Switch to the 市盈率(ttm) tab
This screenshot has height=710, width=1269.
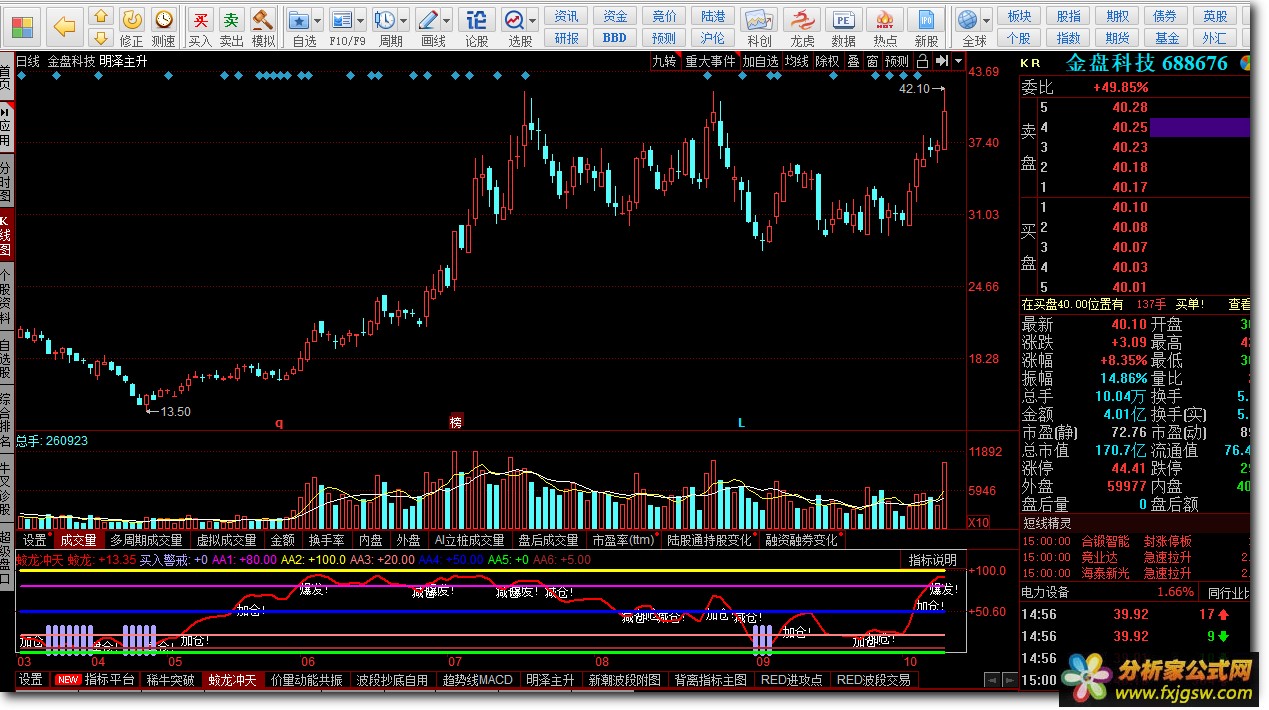click(623, 540)
